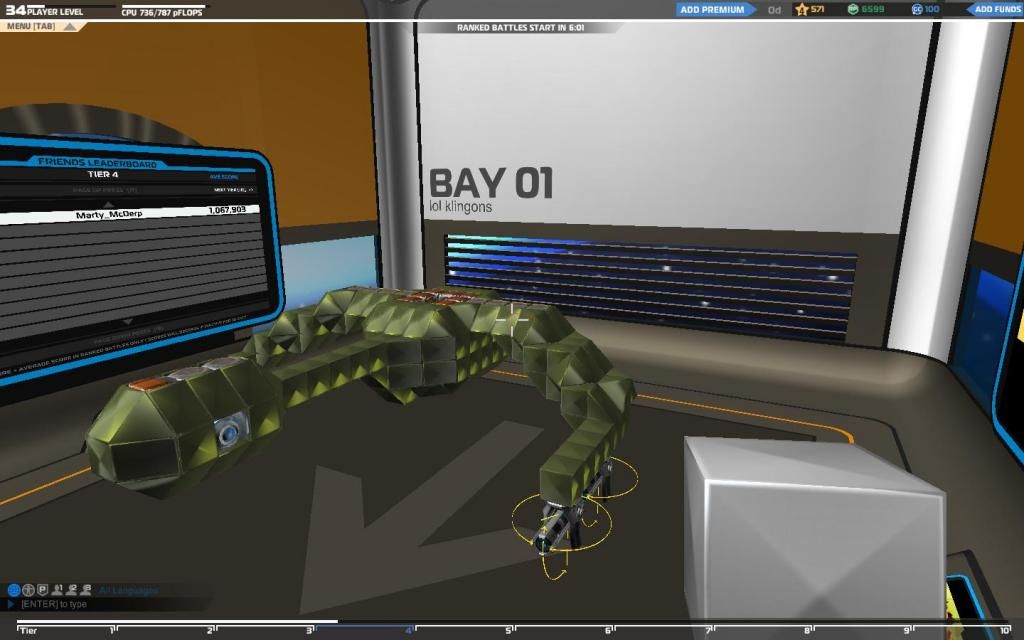Click the CPU 736/787 pFLOPS readout
The height and width of the screenshot is (640, 1024).
point(162,12)
